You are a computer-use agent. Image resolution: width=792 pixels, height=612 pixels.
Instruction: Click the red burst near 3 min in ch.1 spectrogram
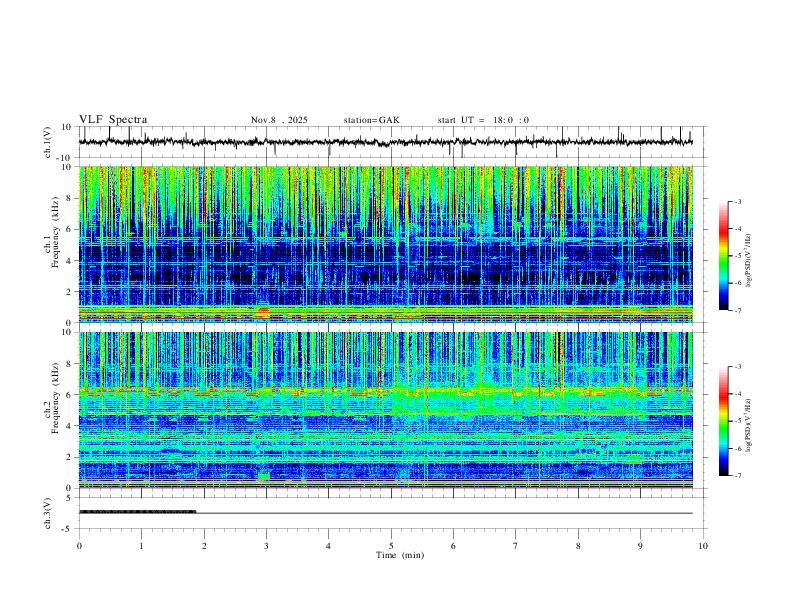coord(264,313)
